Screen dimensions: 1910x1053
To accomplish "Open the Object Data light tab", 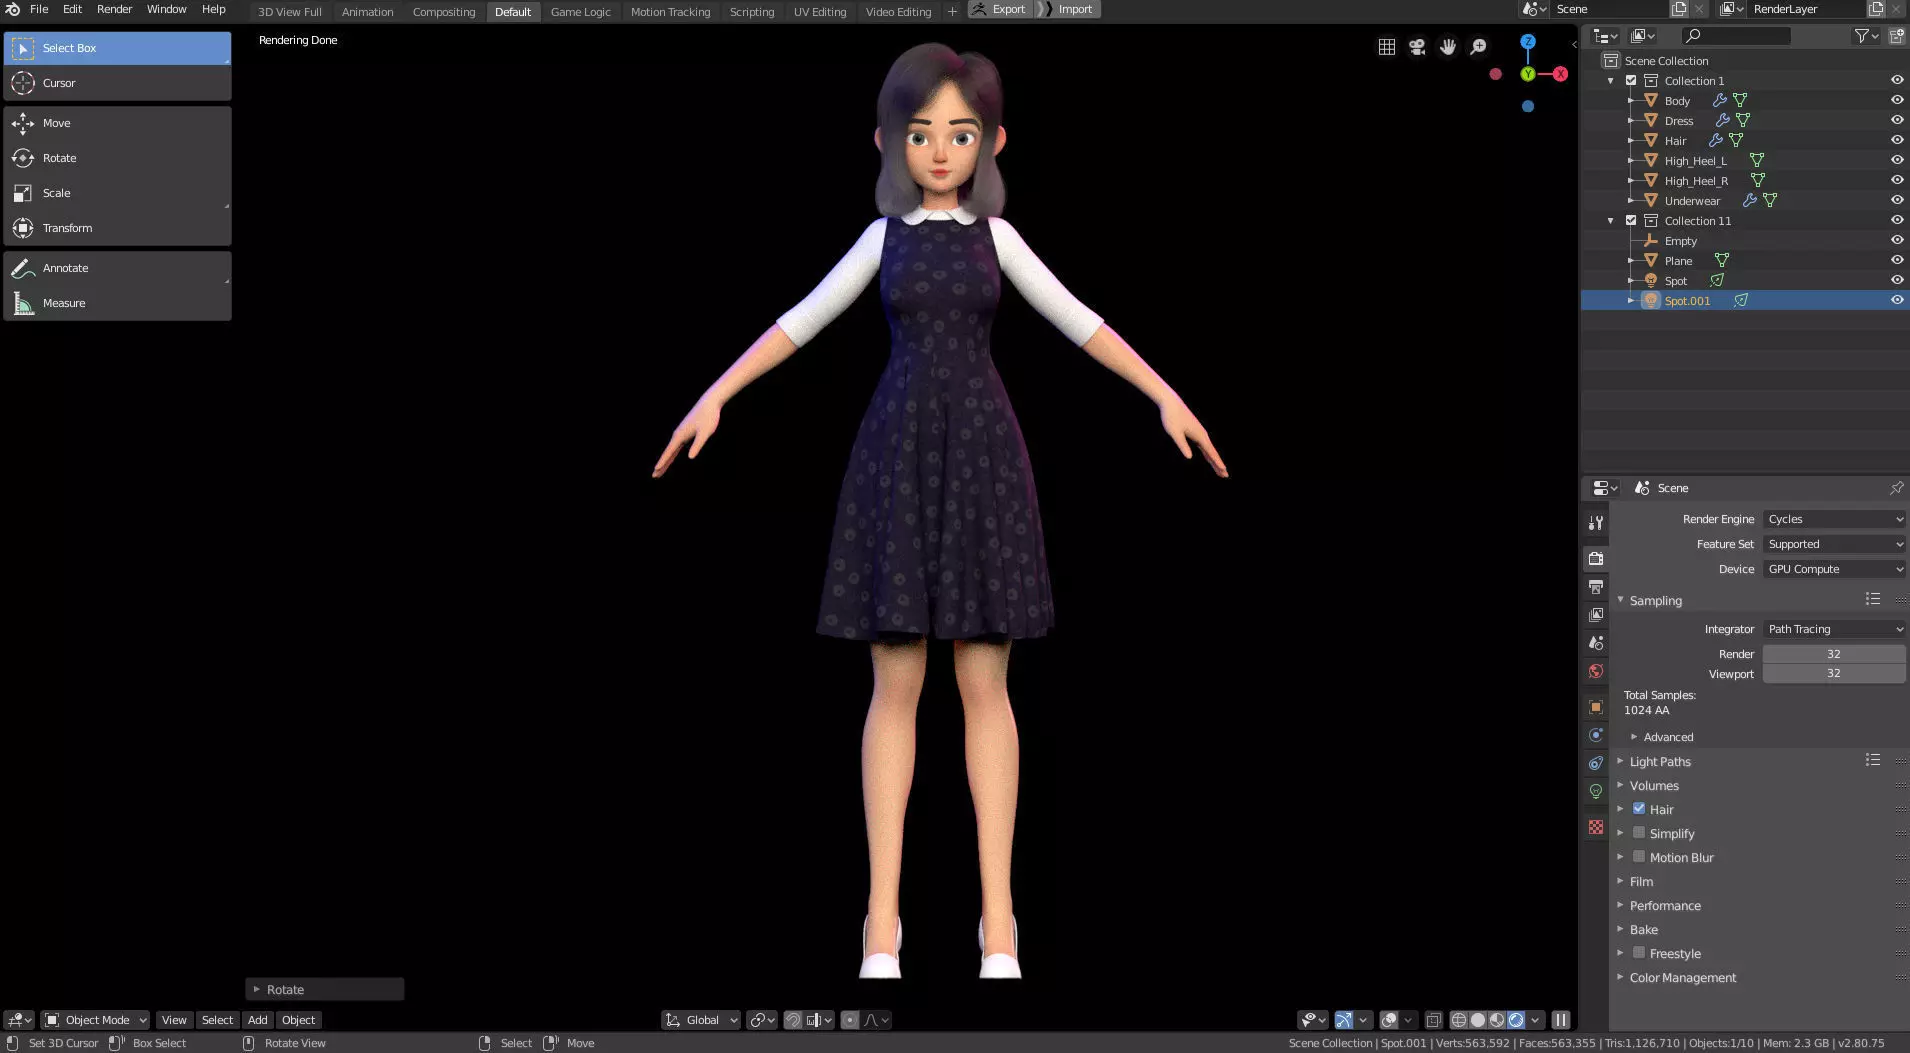I will tap(1596, 791).
